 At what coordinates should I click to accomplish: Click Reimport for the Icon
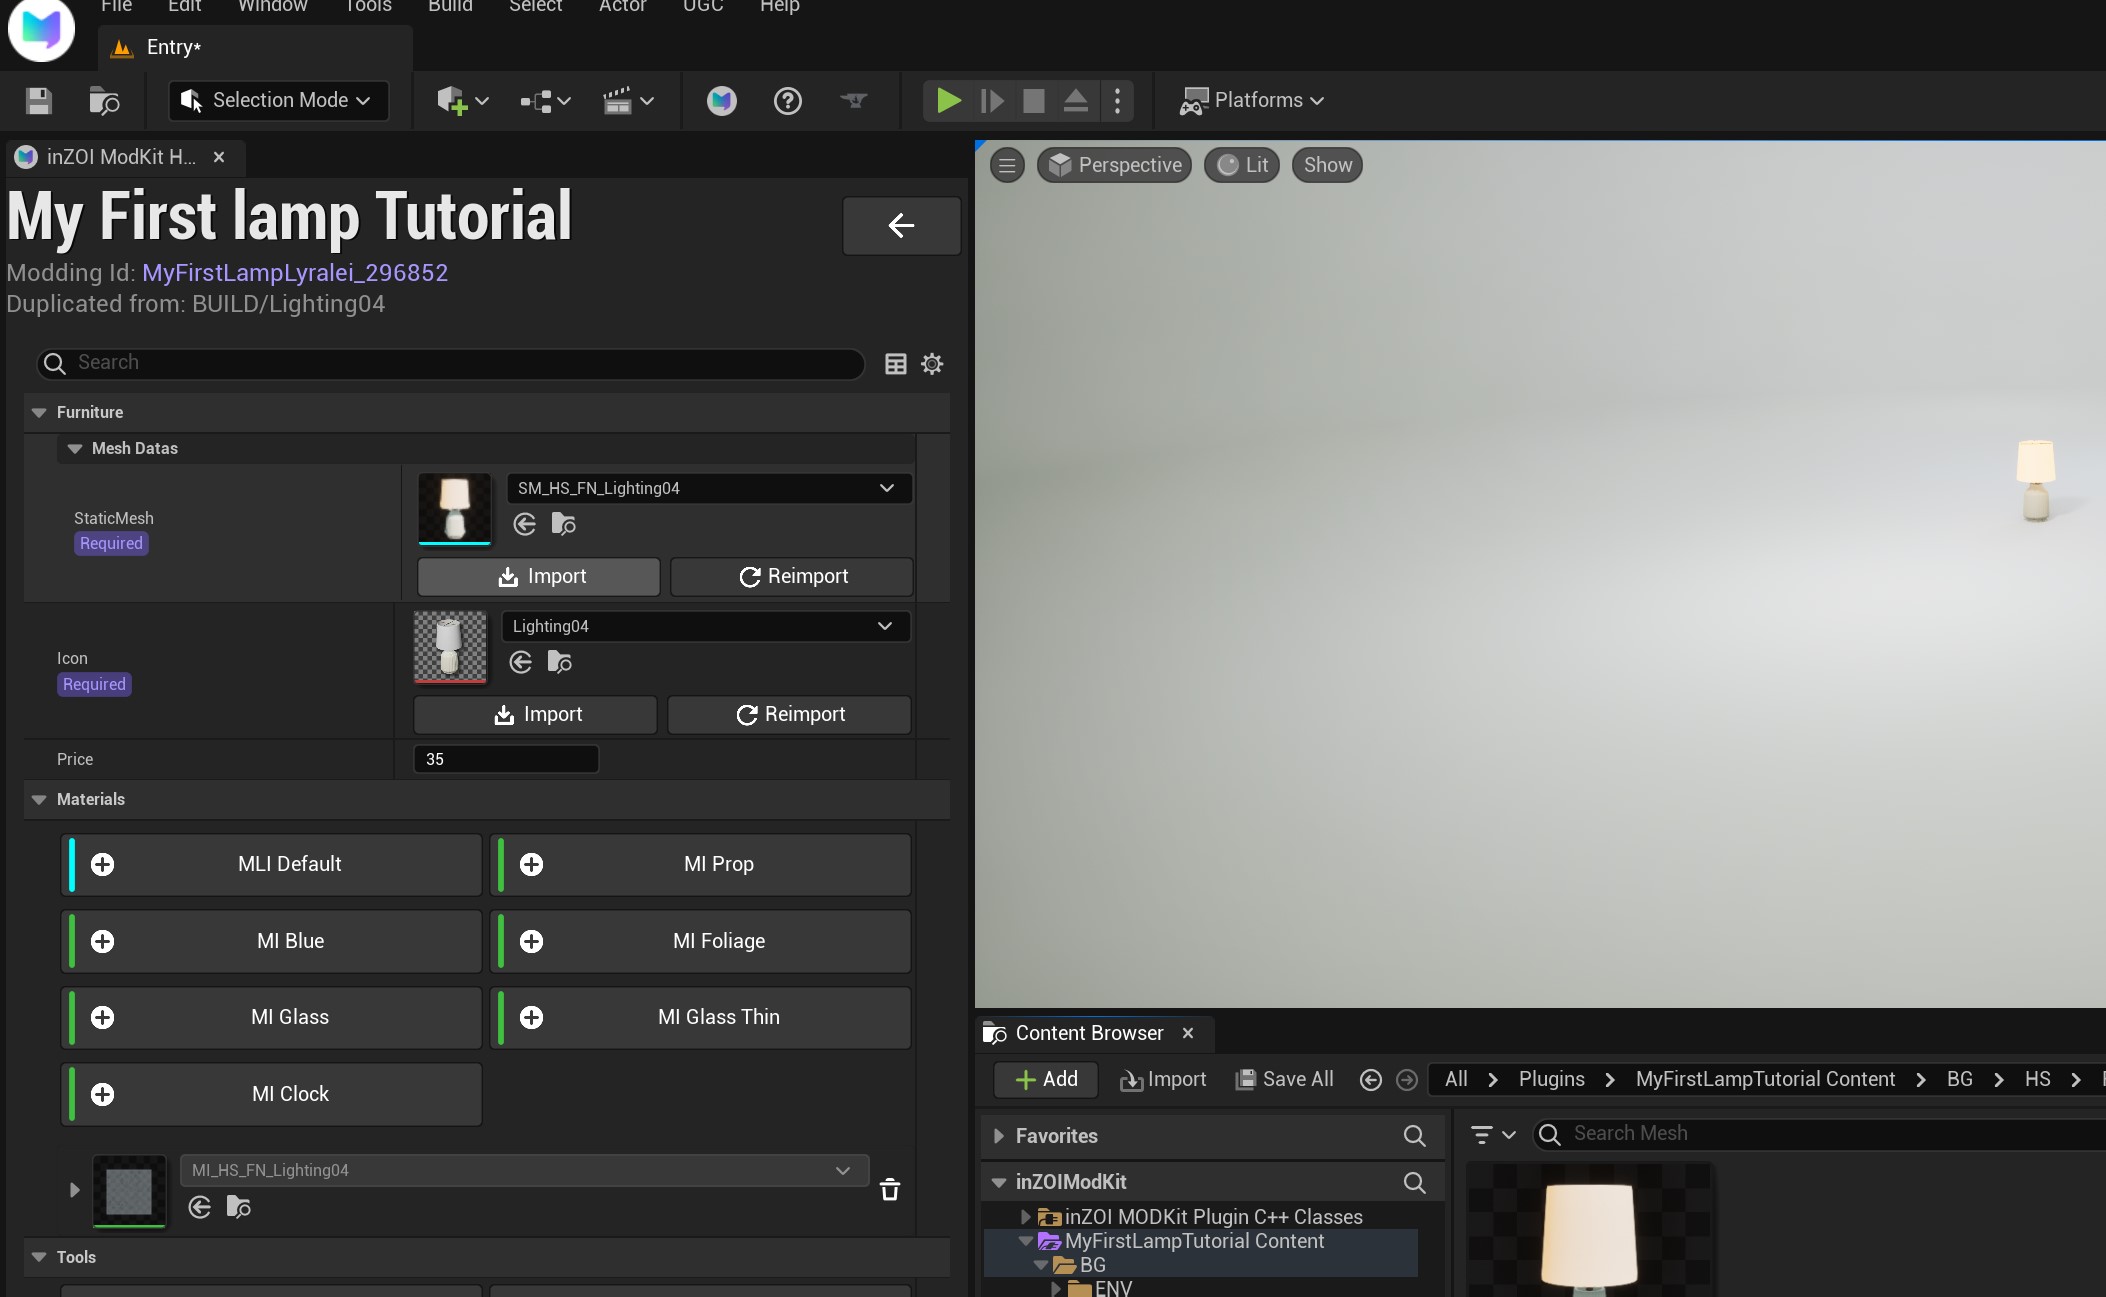point(789,715)
